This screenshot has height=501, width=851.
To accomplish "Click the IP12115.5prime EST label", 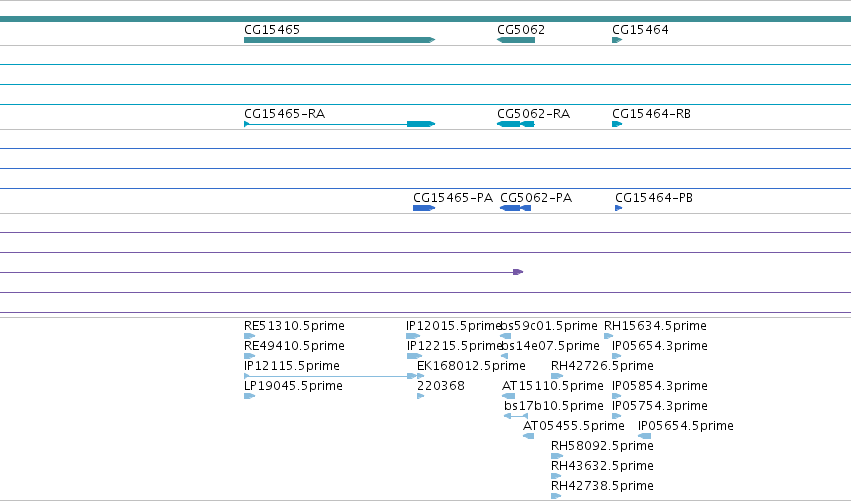I will [292, 366].
